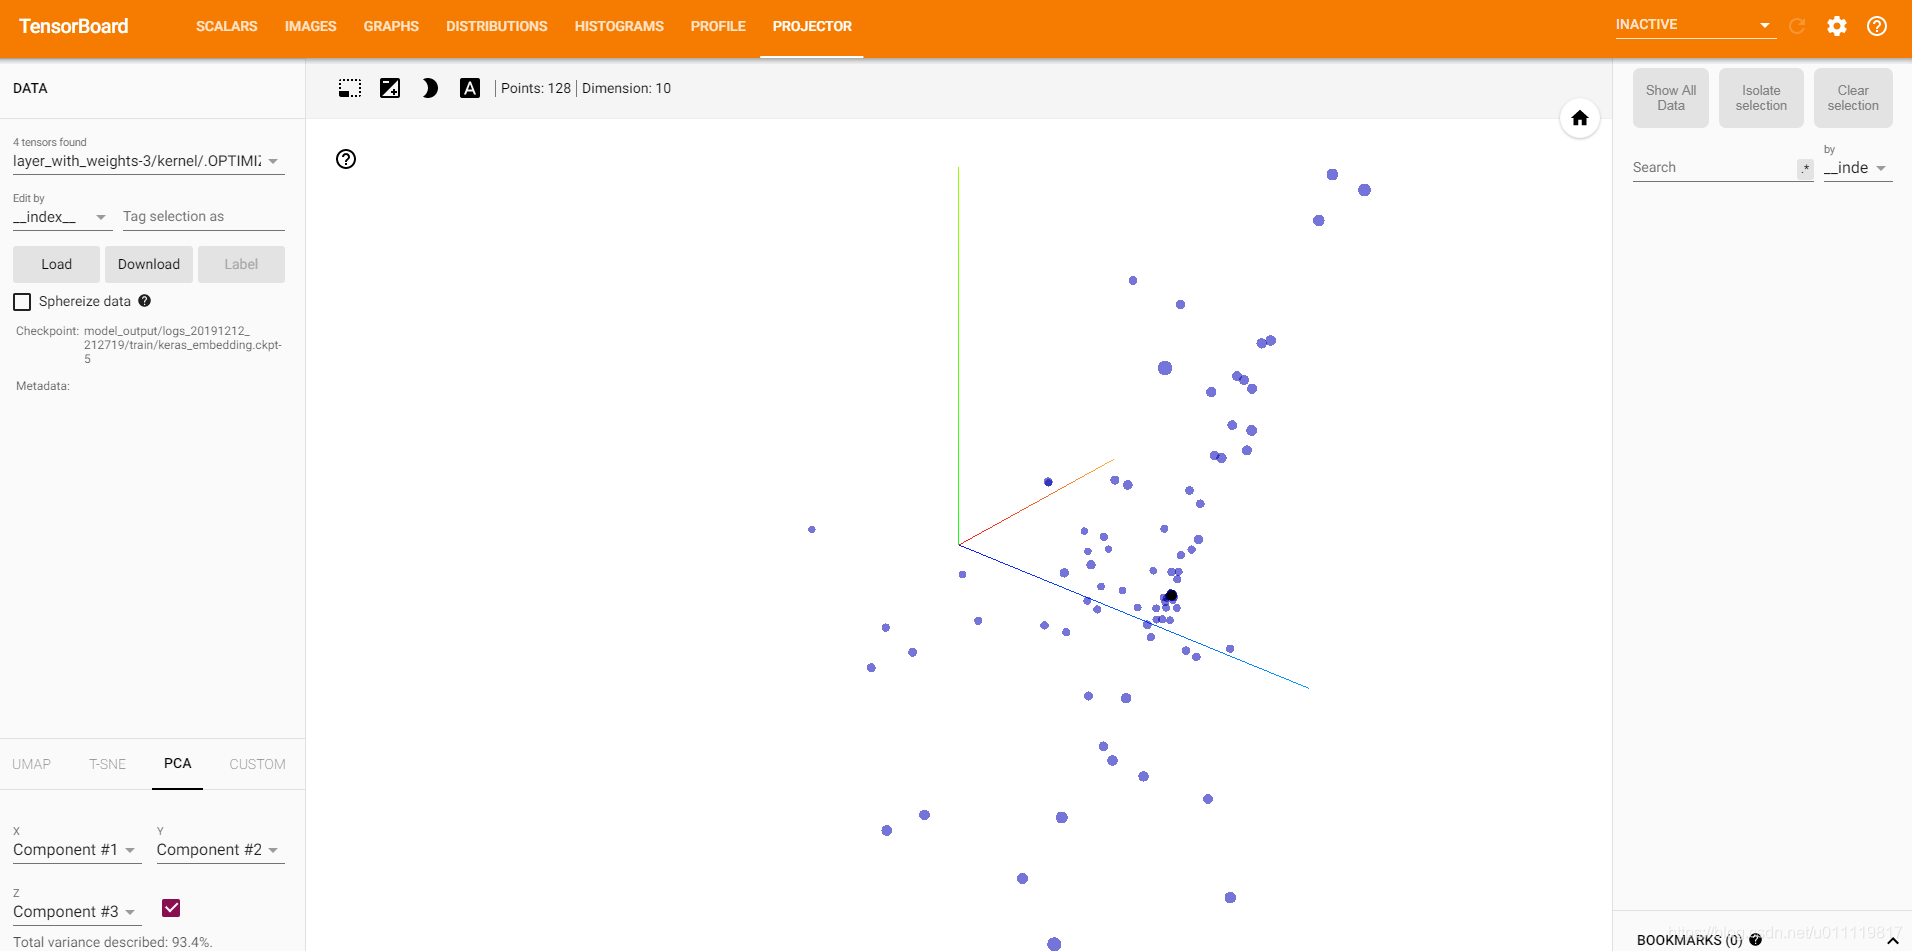Select the bounding box selection tool
The height and width of the screenshot is (951, 1912).
tap(350, 88)
